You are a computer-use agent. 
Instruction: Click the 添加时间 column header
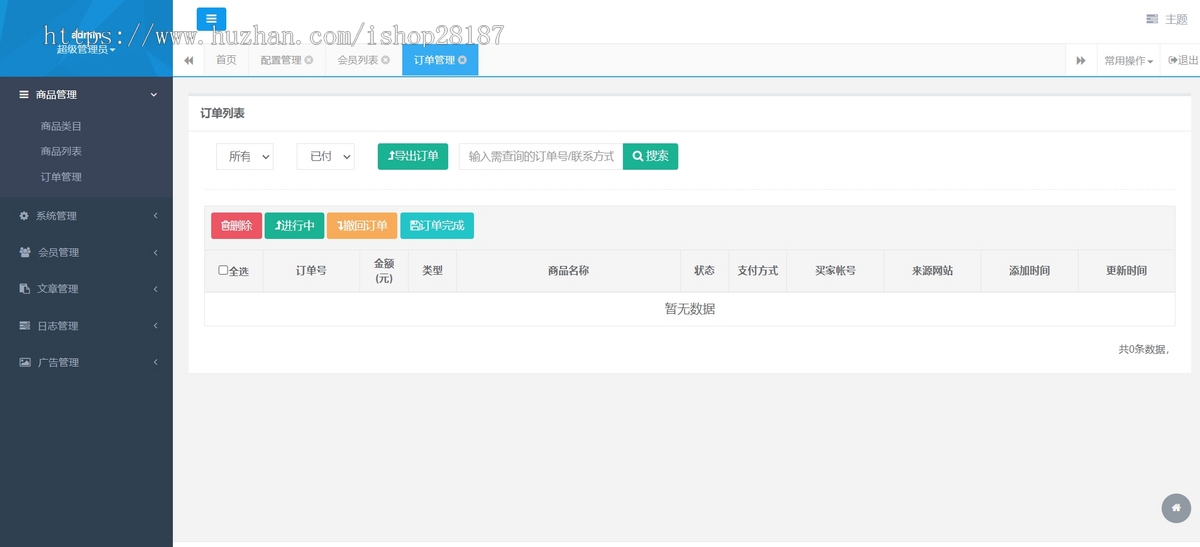click(x=1029, y=271)
